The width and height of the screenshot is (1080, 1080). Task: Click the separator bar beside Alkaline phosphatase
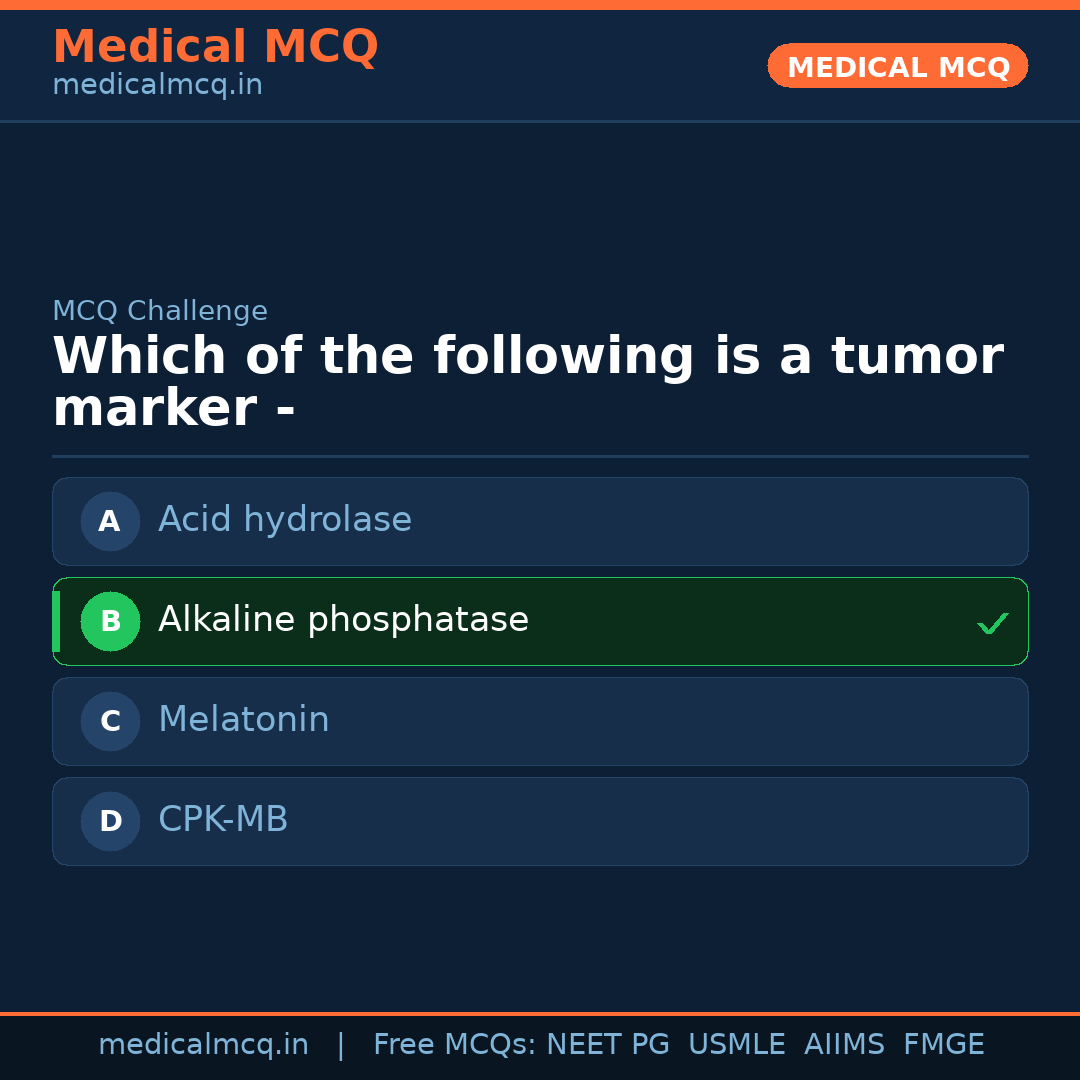[x=56, y=621]
